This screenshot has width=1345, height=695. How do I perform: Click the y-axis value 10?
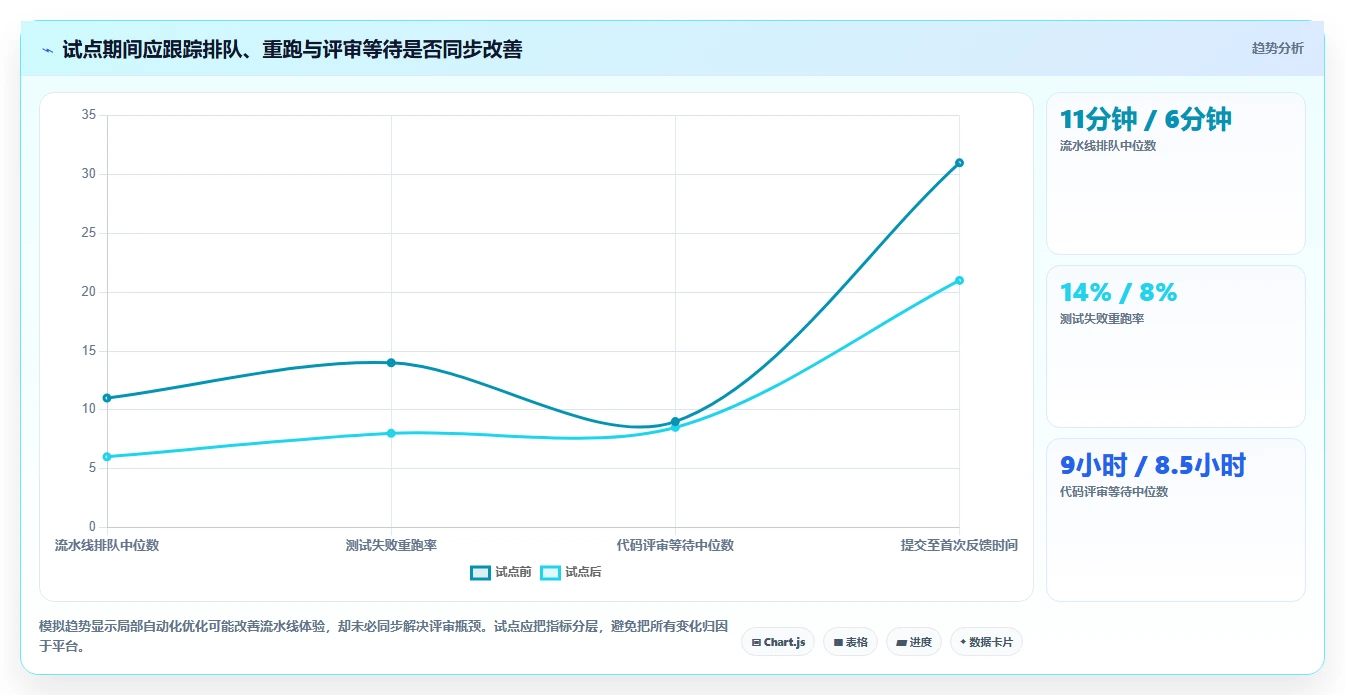click(88, 409)
